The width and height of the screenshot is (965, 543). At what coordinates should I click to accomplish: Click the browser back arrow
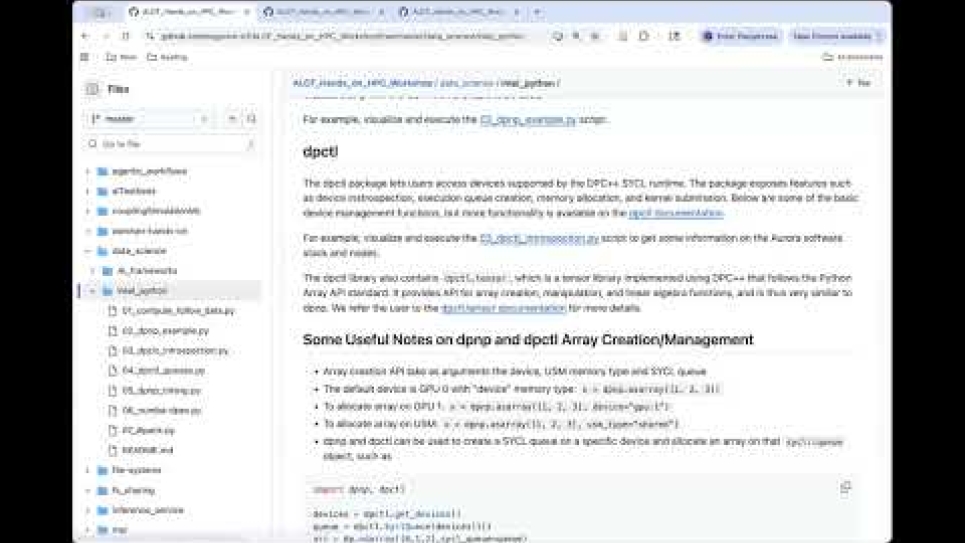pos(85,36)
